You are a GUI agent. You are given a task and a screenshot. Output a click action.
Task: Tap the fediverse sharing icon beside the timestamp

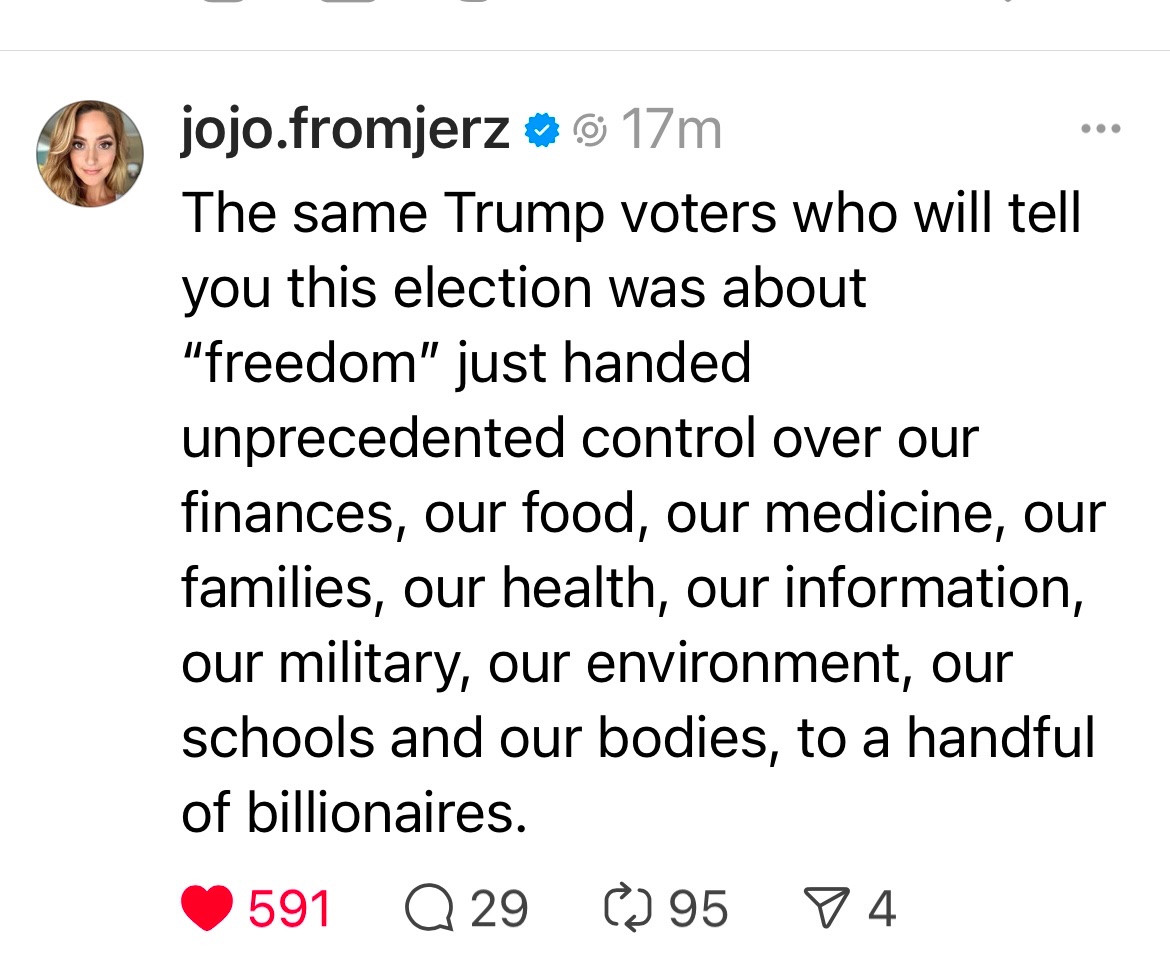coord(591,130)
